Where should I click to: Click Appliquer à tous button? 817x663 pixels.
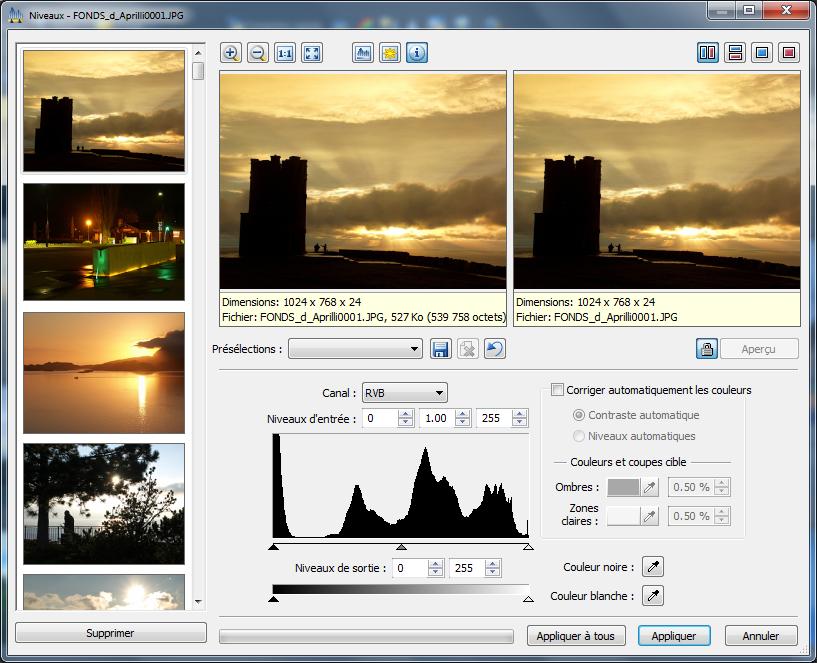tap(575, 636)
